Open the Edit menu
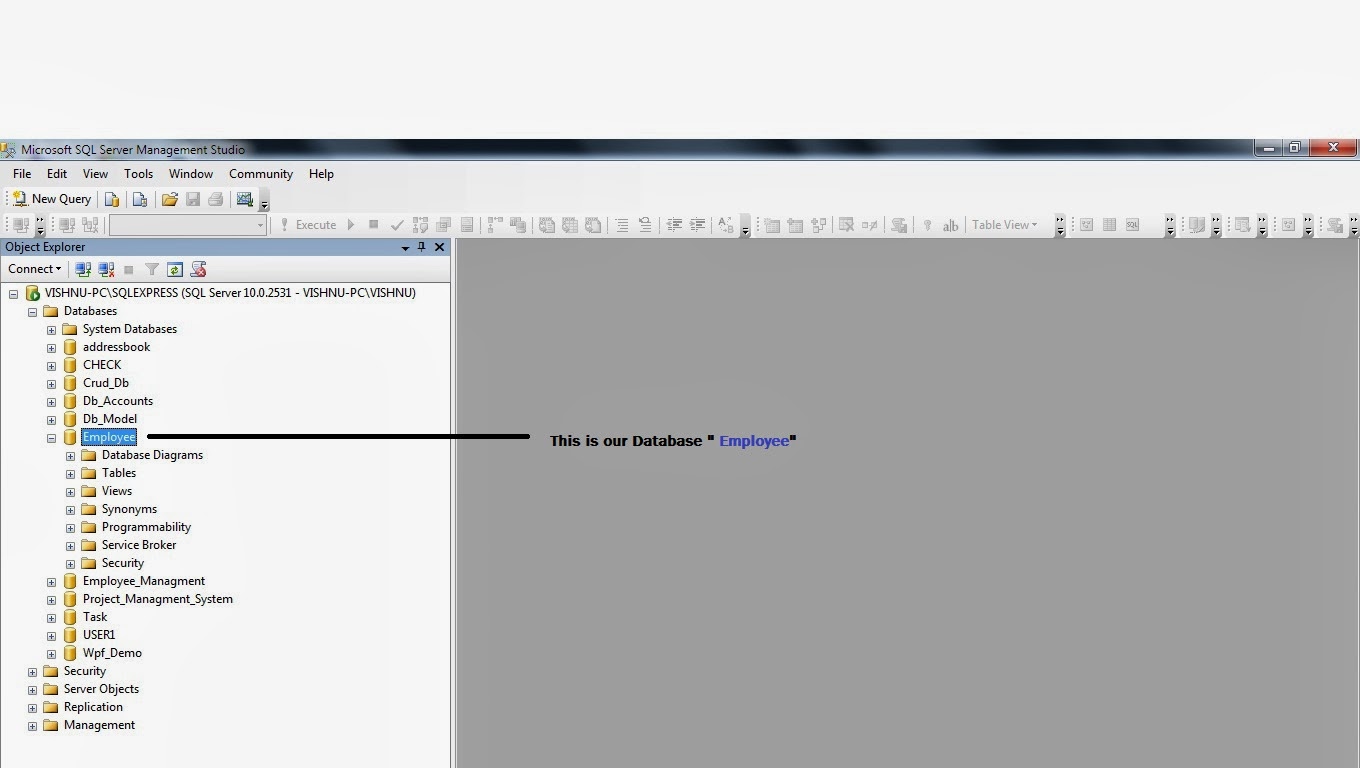Screen dimensions: 1360x768 [57, 174]
